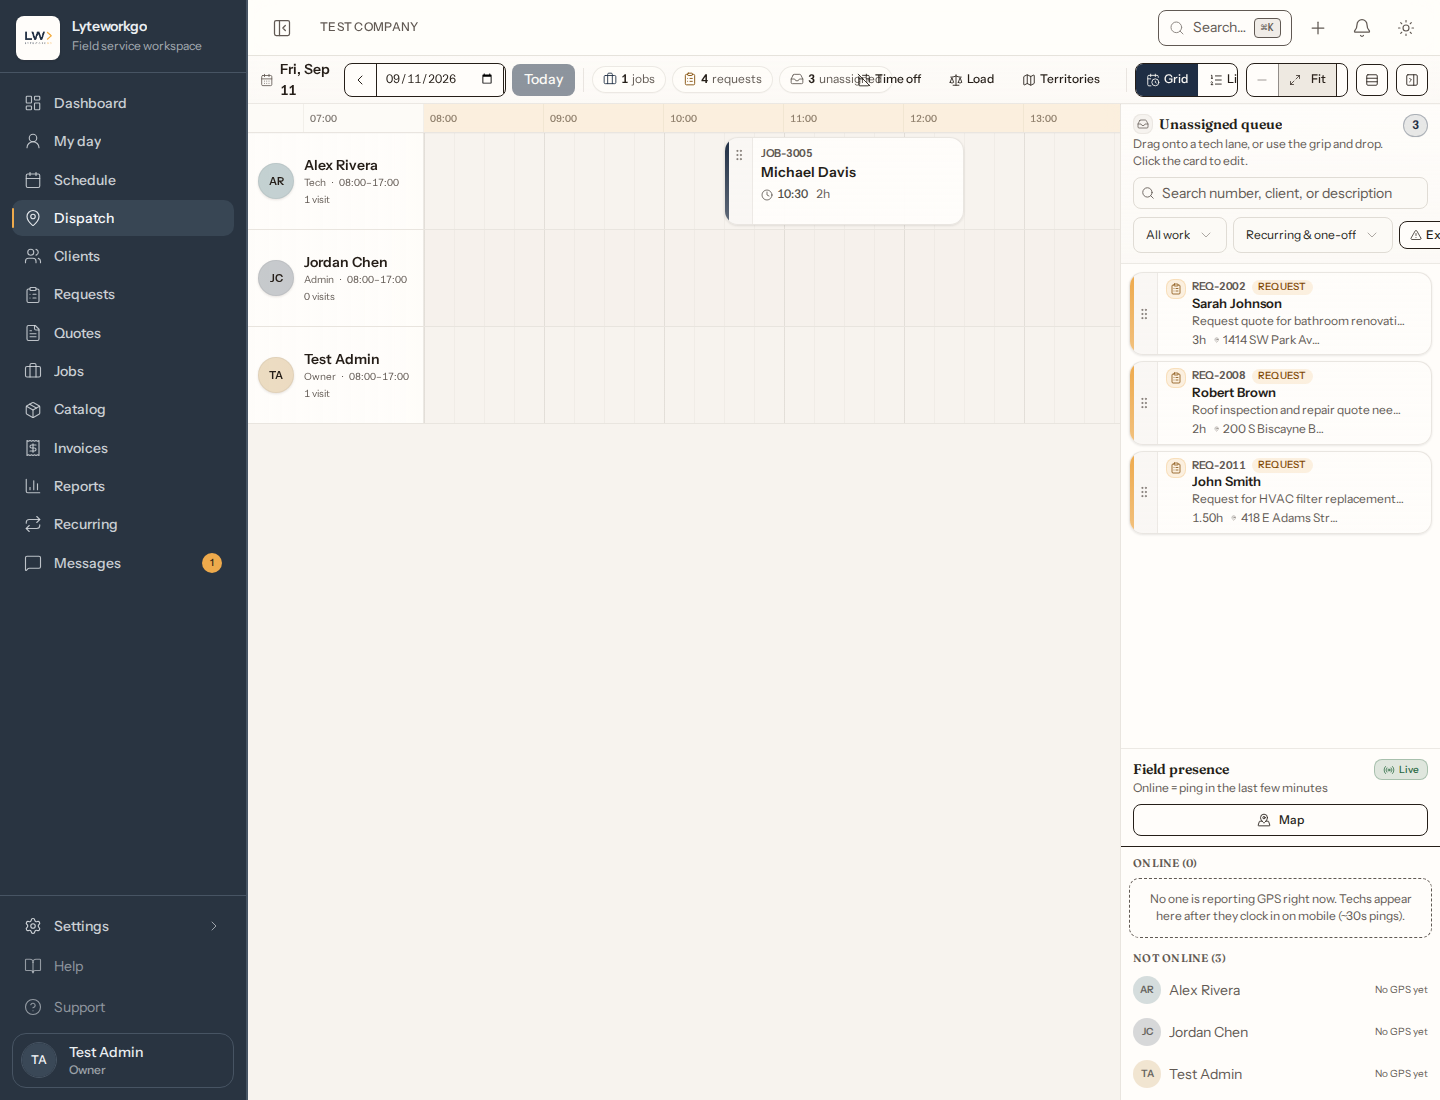
Task: Toggle light/dark theme sun icon
Action: (x=1406, y=28)
